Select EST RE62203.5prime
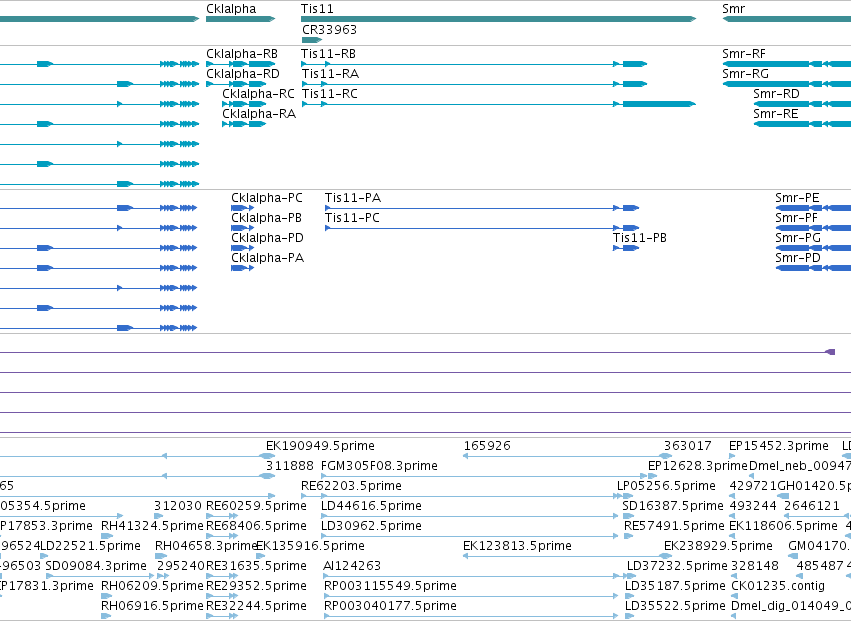Viewport: 851px width, 621px height. [352, 486]
